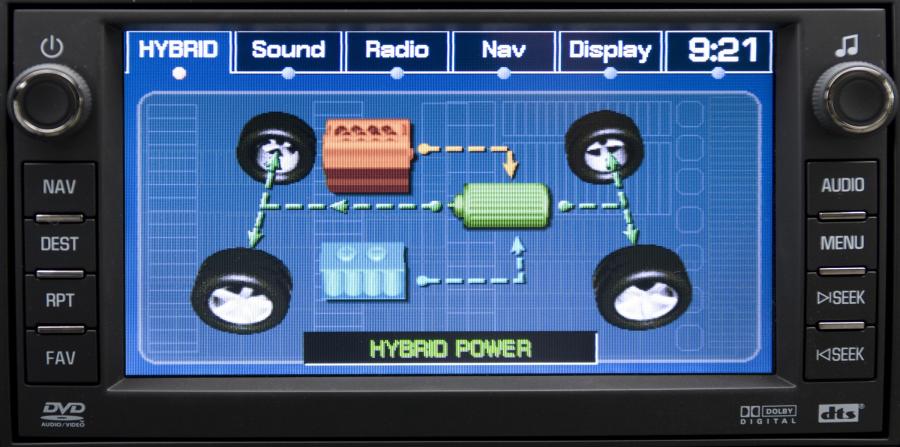Tap the top-right wheel icon
Viewport: 900px width, 447px height.
tap(604, 147)
